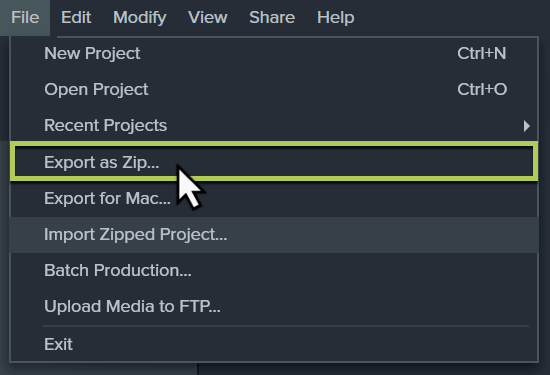Image resolution: width=550 pixels, height=375 pixels.
Task: Open the Modify menu
Action: (x=140, y=18)
